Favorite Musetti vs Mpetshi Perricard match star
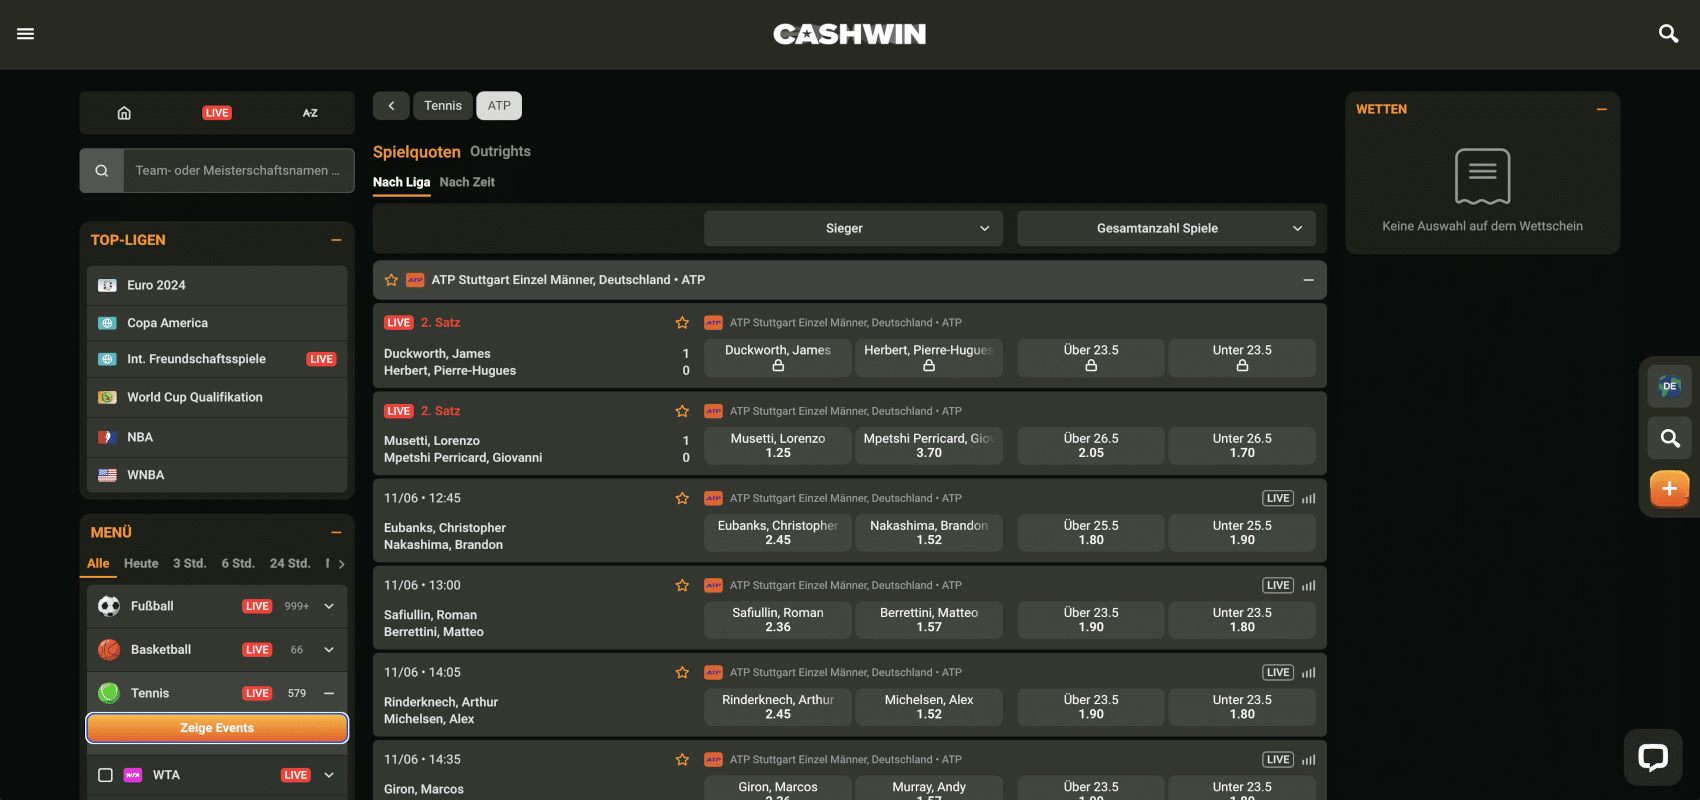1700x800 pixels. pos(682,411)
